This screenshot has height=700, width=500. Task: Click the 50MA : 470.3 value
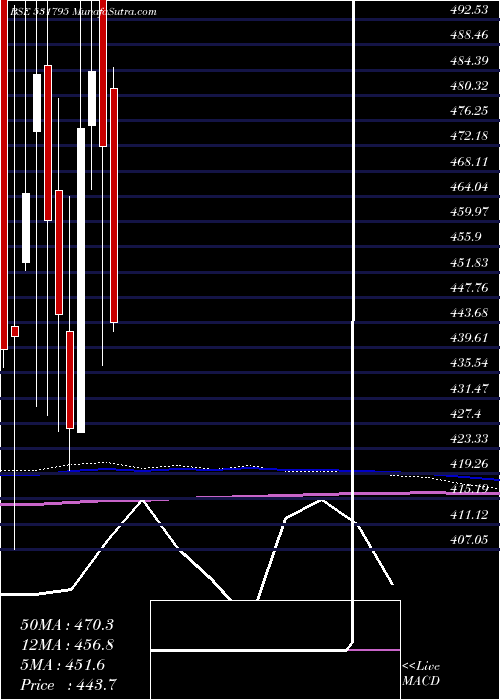click(67, 625)
